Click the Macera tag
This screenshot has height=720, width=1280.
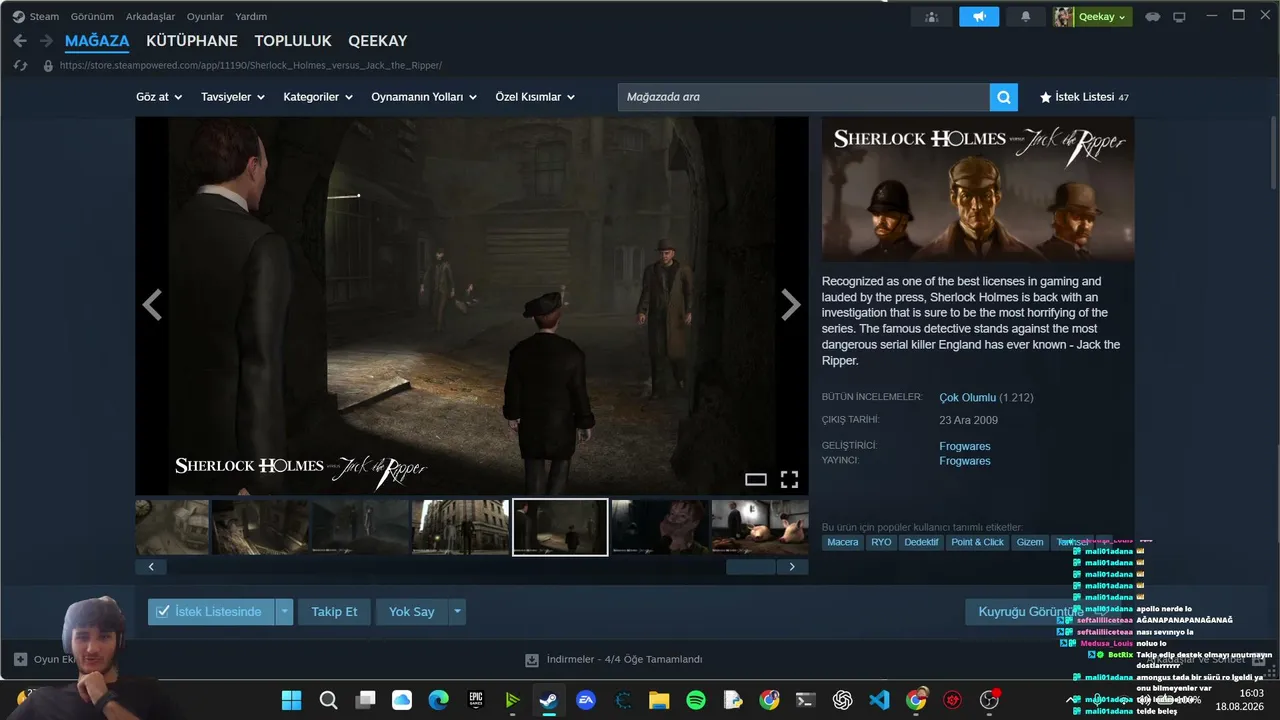pos(843,542)
